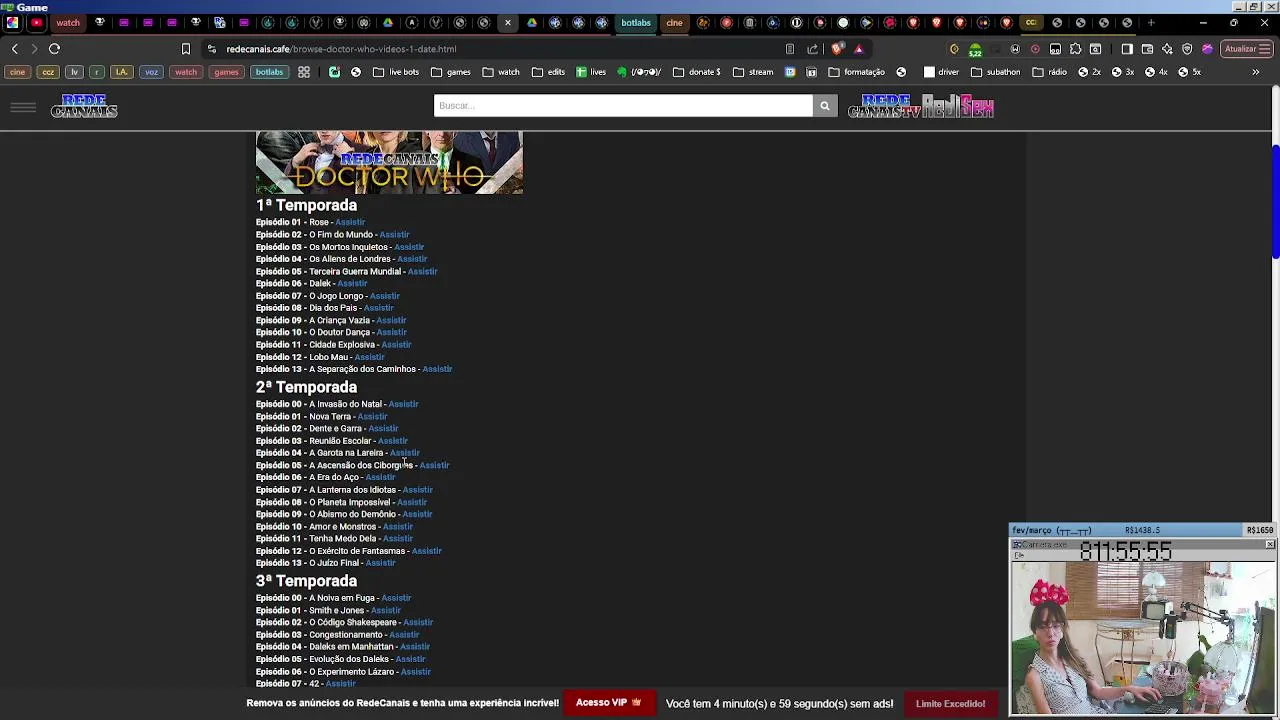1280x720 pixels.
Task: Click Assistir for A Noiva em Fuga
Action: click(396, 598)
